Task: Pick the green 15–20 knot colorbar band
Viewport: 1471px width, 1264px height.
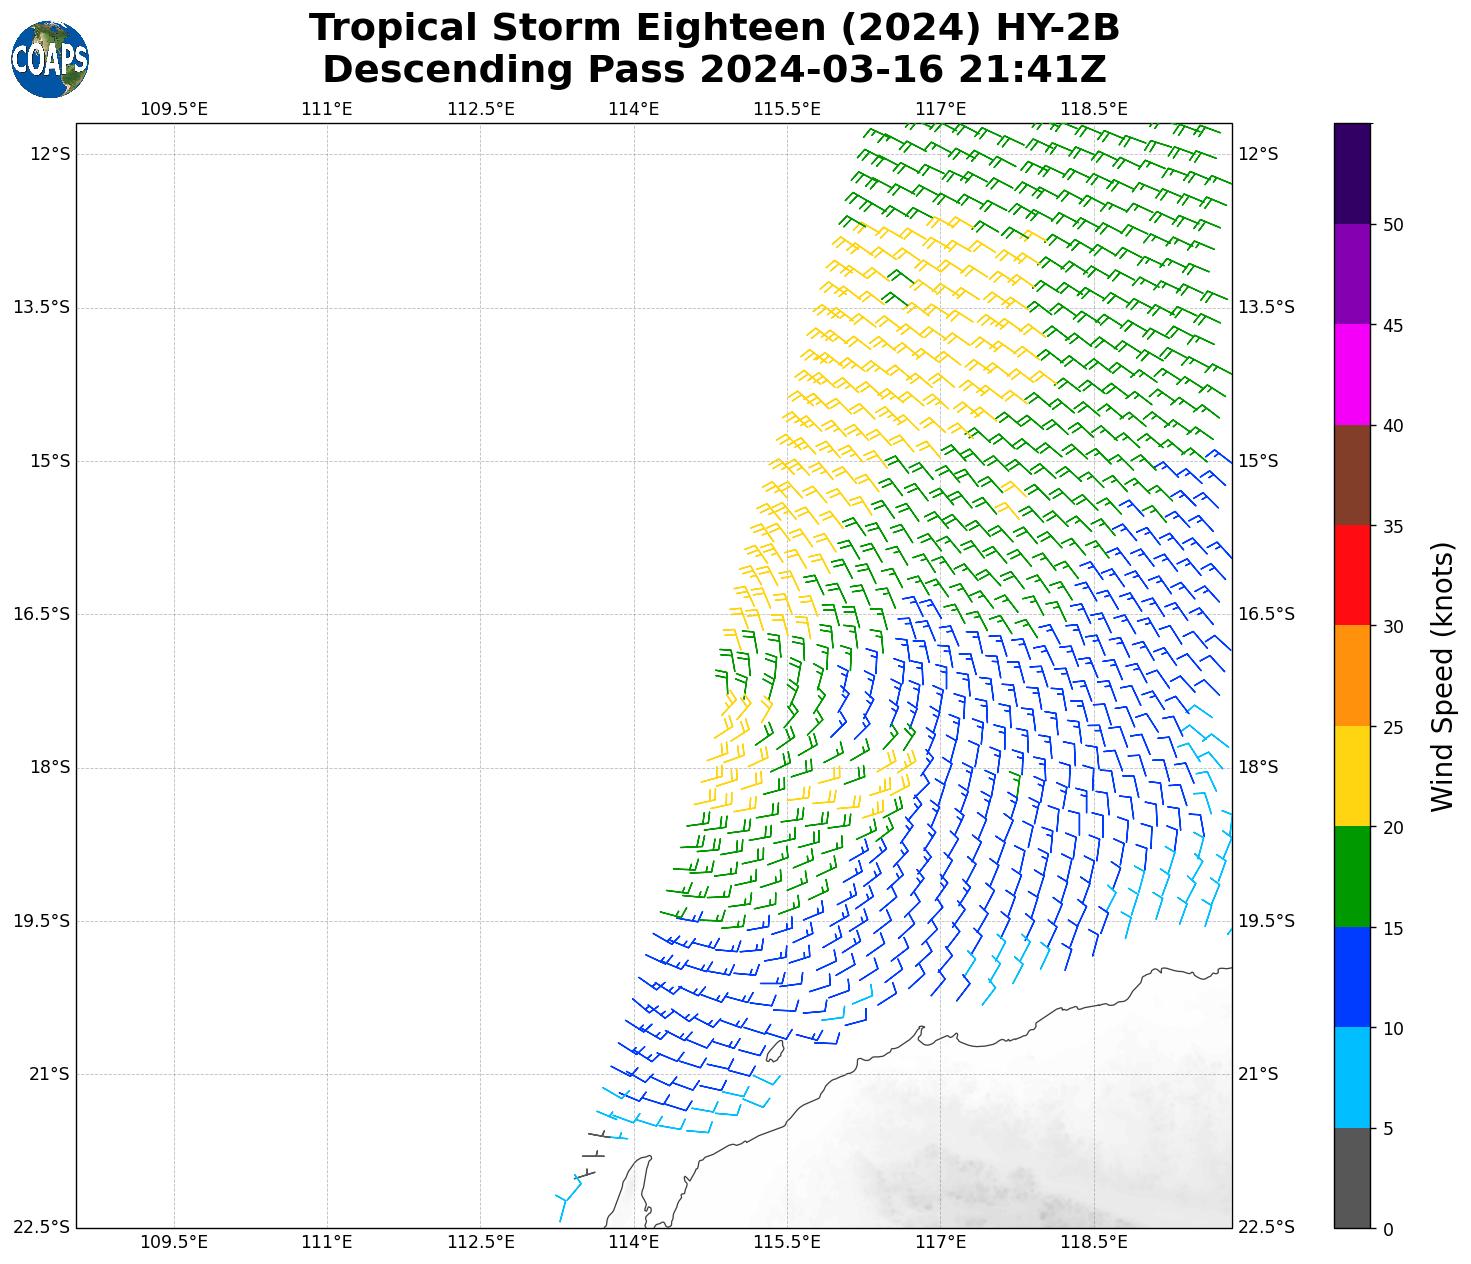Action: 1352,877
